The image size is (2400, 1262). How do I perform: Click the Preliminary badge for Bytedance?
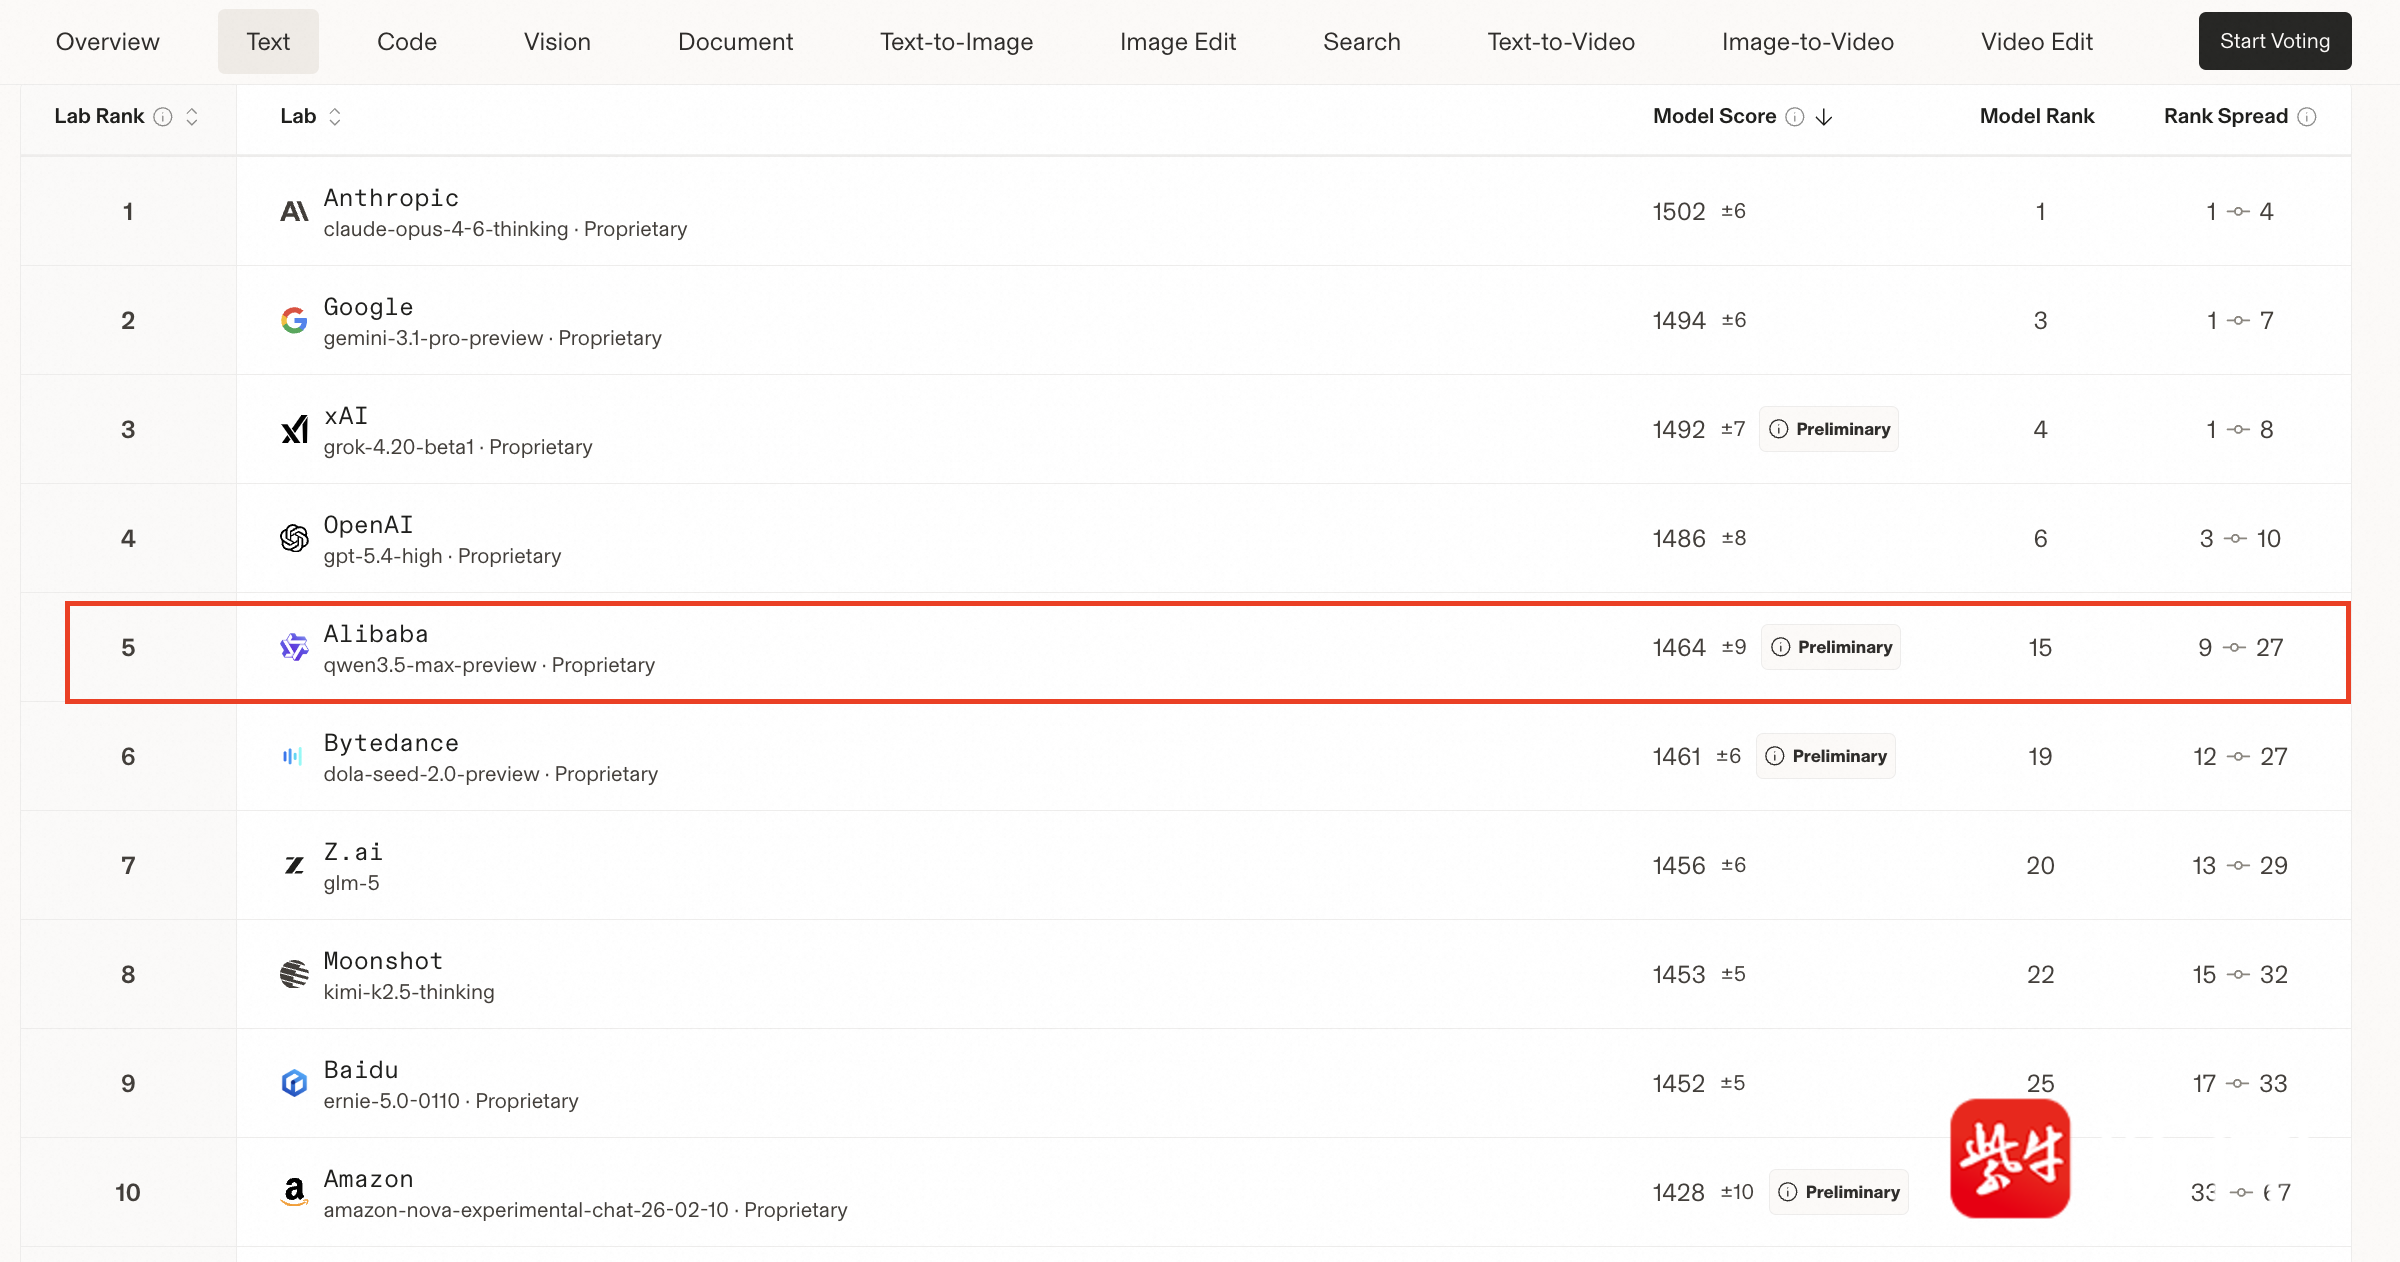(1826, 757)
